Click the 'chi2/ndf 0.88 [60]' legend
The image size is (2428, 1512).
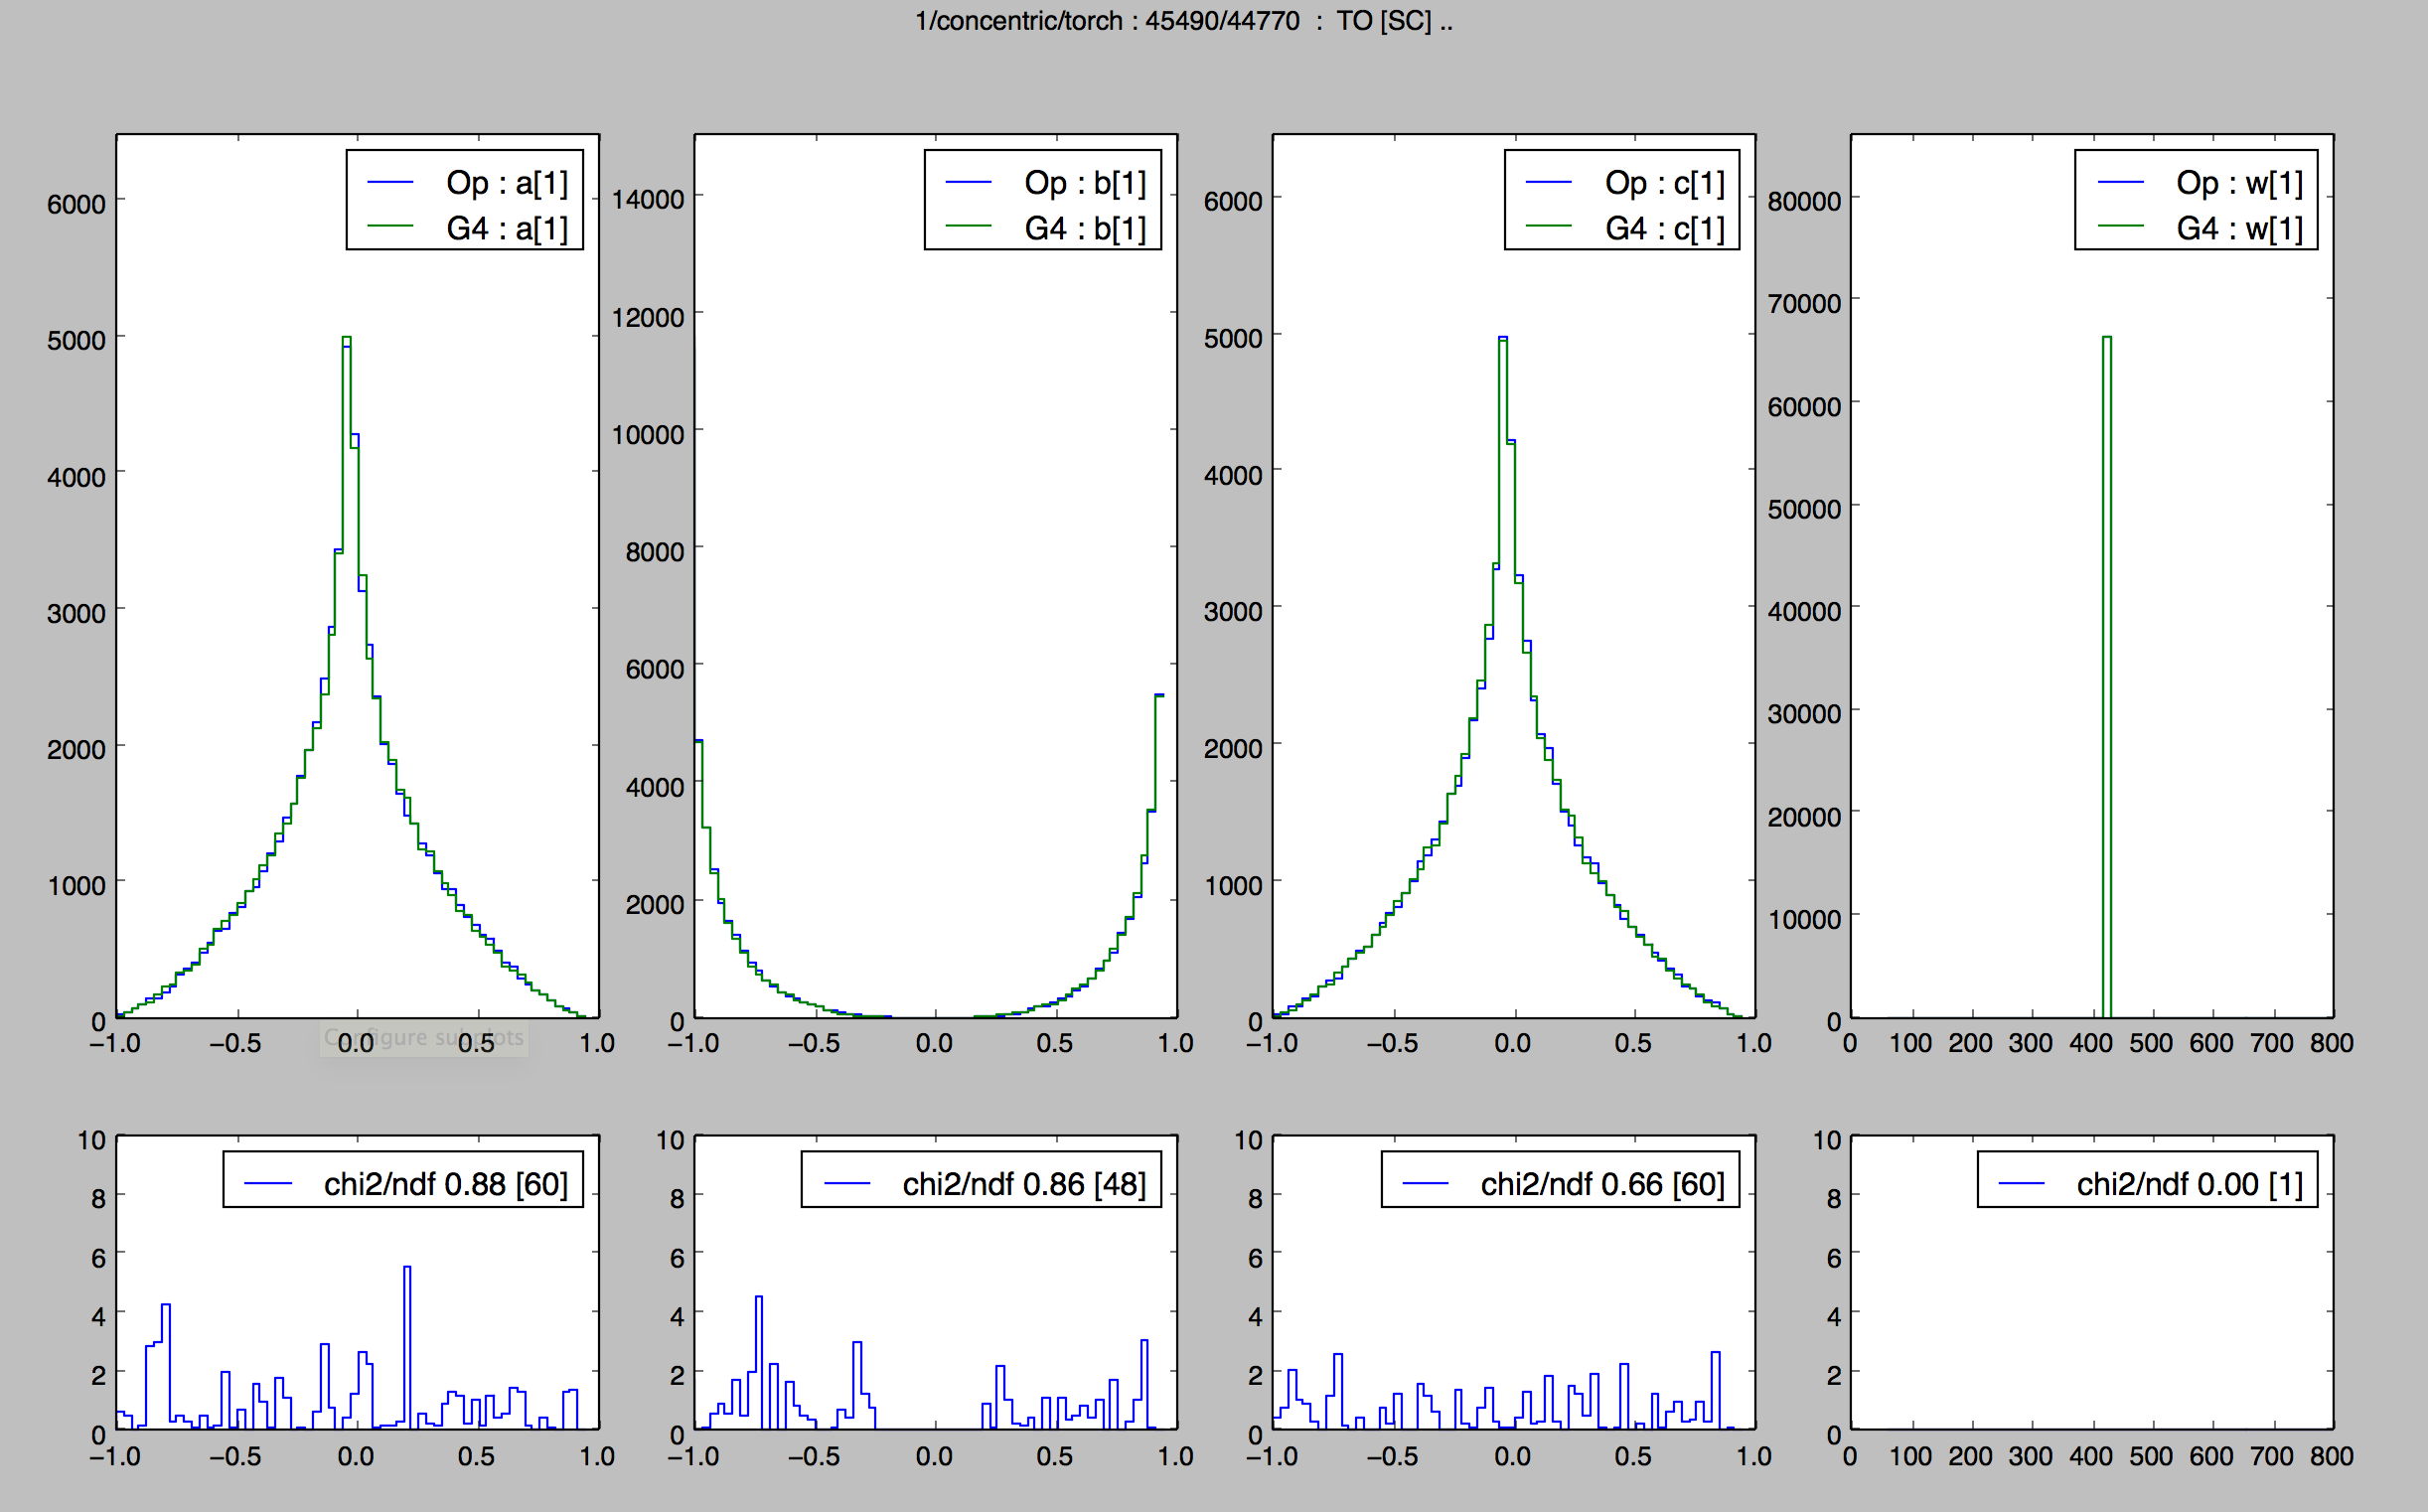tap(403, 1180)
